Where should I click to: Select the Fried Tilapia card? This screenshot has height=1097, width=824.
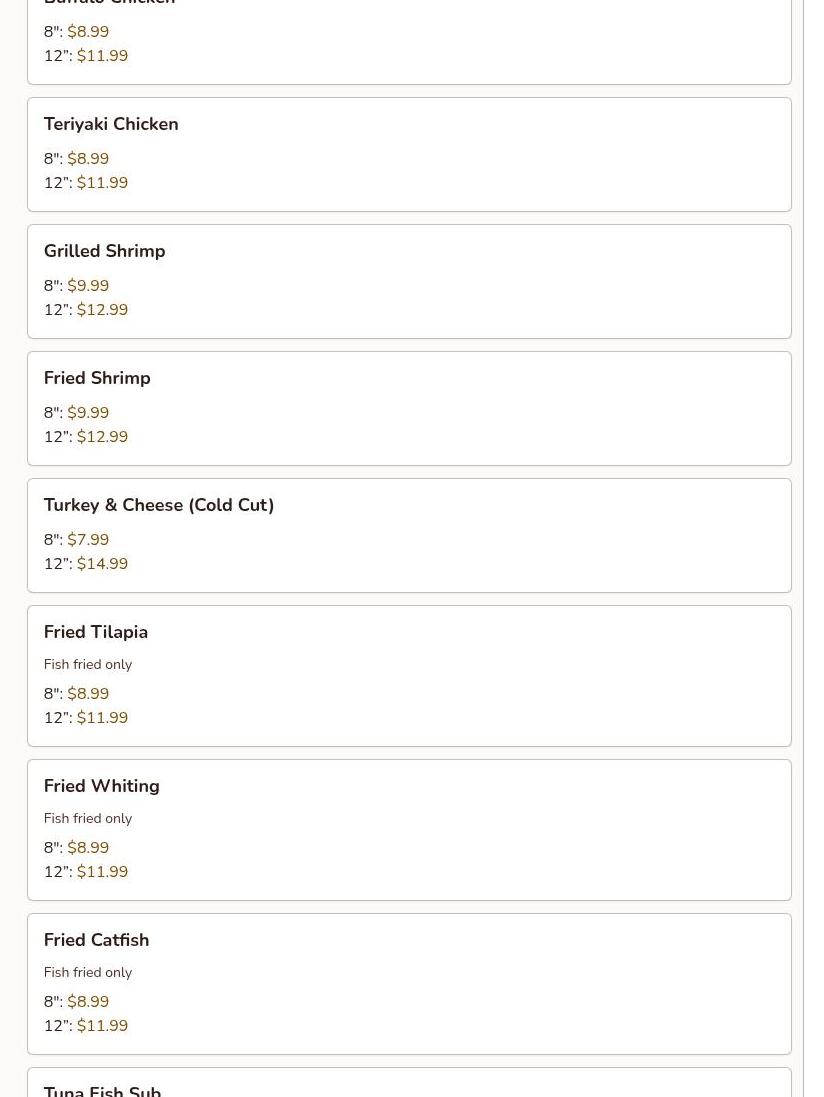point(409,676)
